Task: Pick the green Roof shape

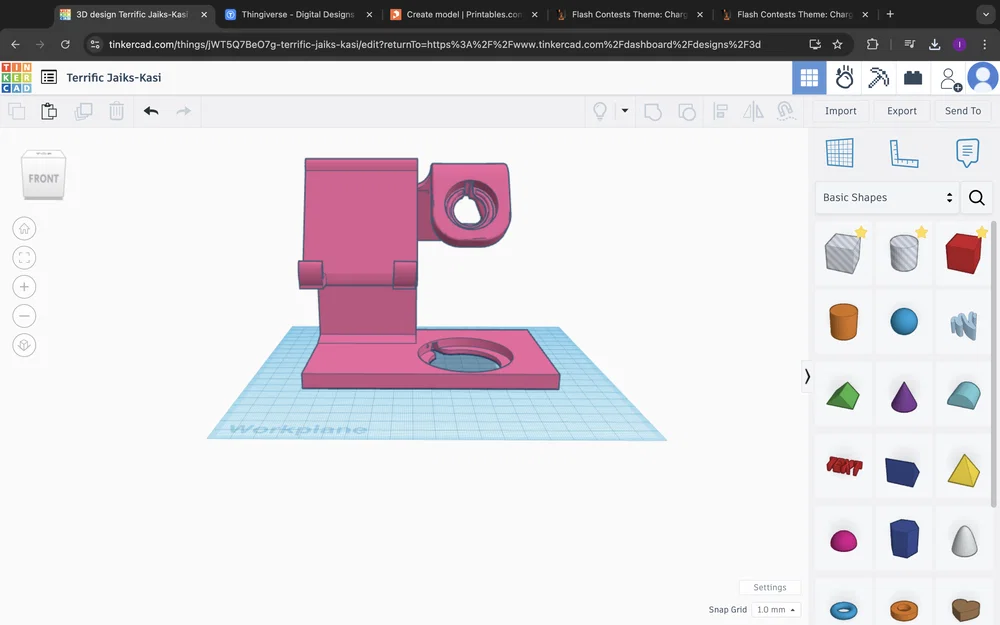Action: click(x=843, y=395)
